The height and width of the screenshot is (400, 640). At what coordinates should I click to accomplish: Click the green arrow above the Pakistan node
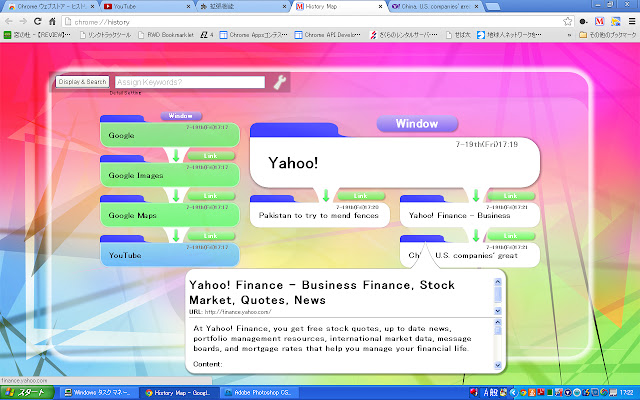pos(326,195)
